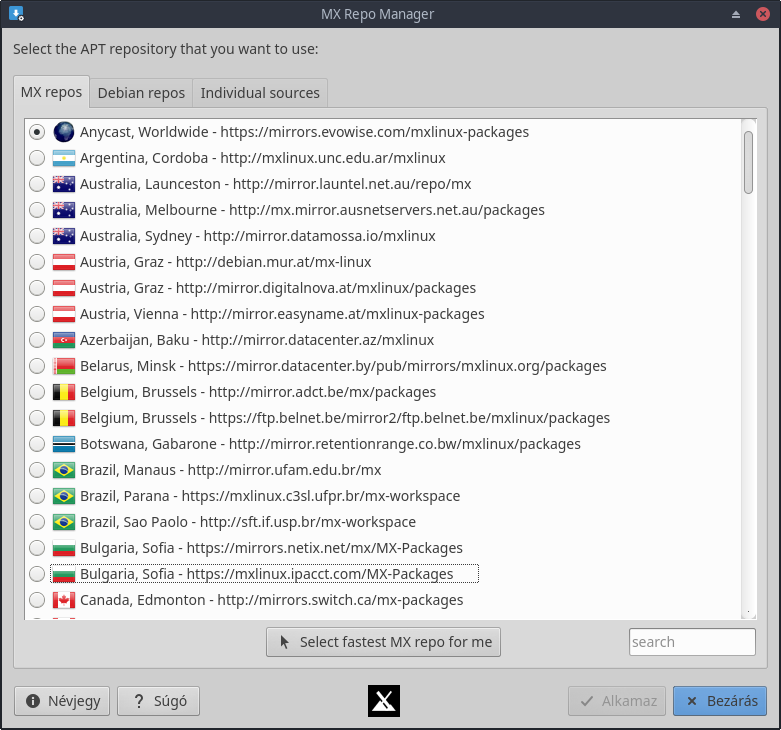Click the Canada flag next to Edmonton
The image size is (781, 730).
point(64,600)
